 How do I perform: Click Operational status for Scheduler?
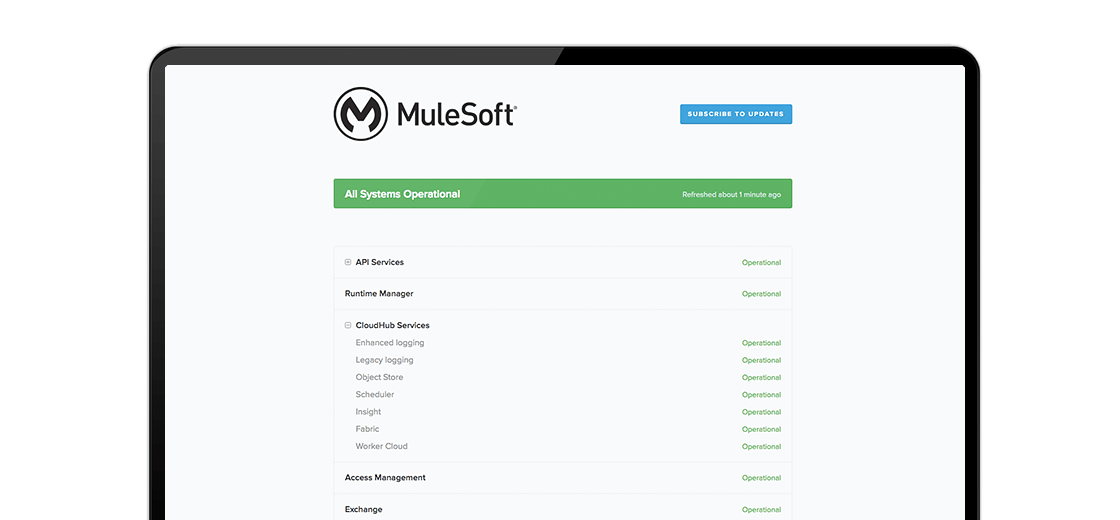coord(761,395)
